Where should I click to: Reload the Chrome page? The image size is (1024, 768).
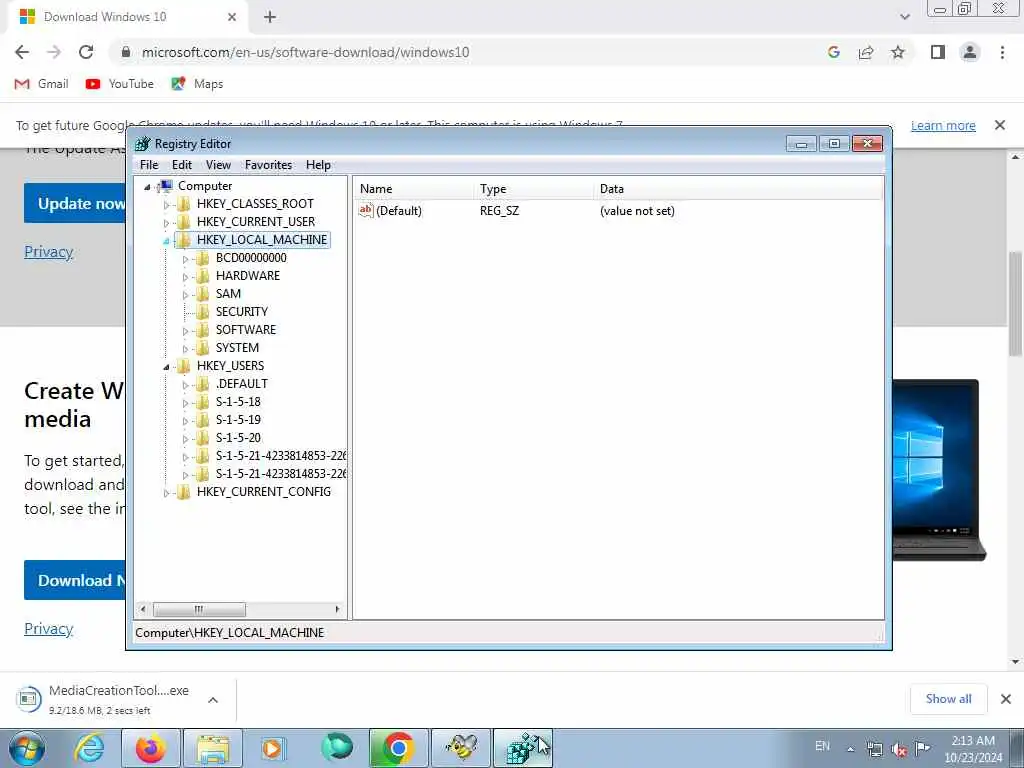[x=86, y=52]
